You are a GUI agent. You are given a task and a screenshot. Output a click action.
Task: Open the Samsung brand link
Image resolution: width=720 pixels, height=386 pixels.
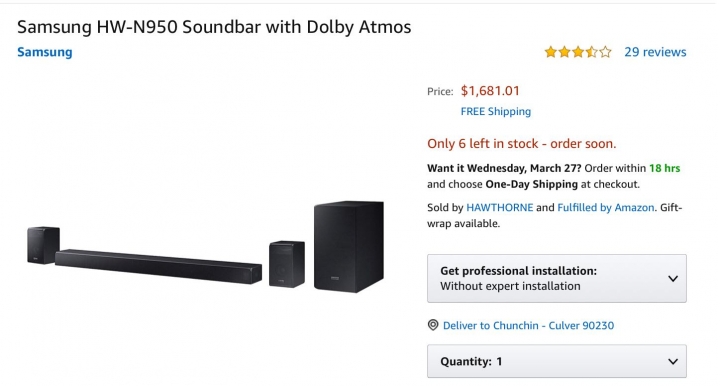tap(45, 52)
